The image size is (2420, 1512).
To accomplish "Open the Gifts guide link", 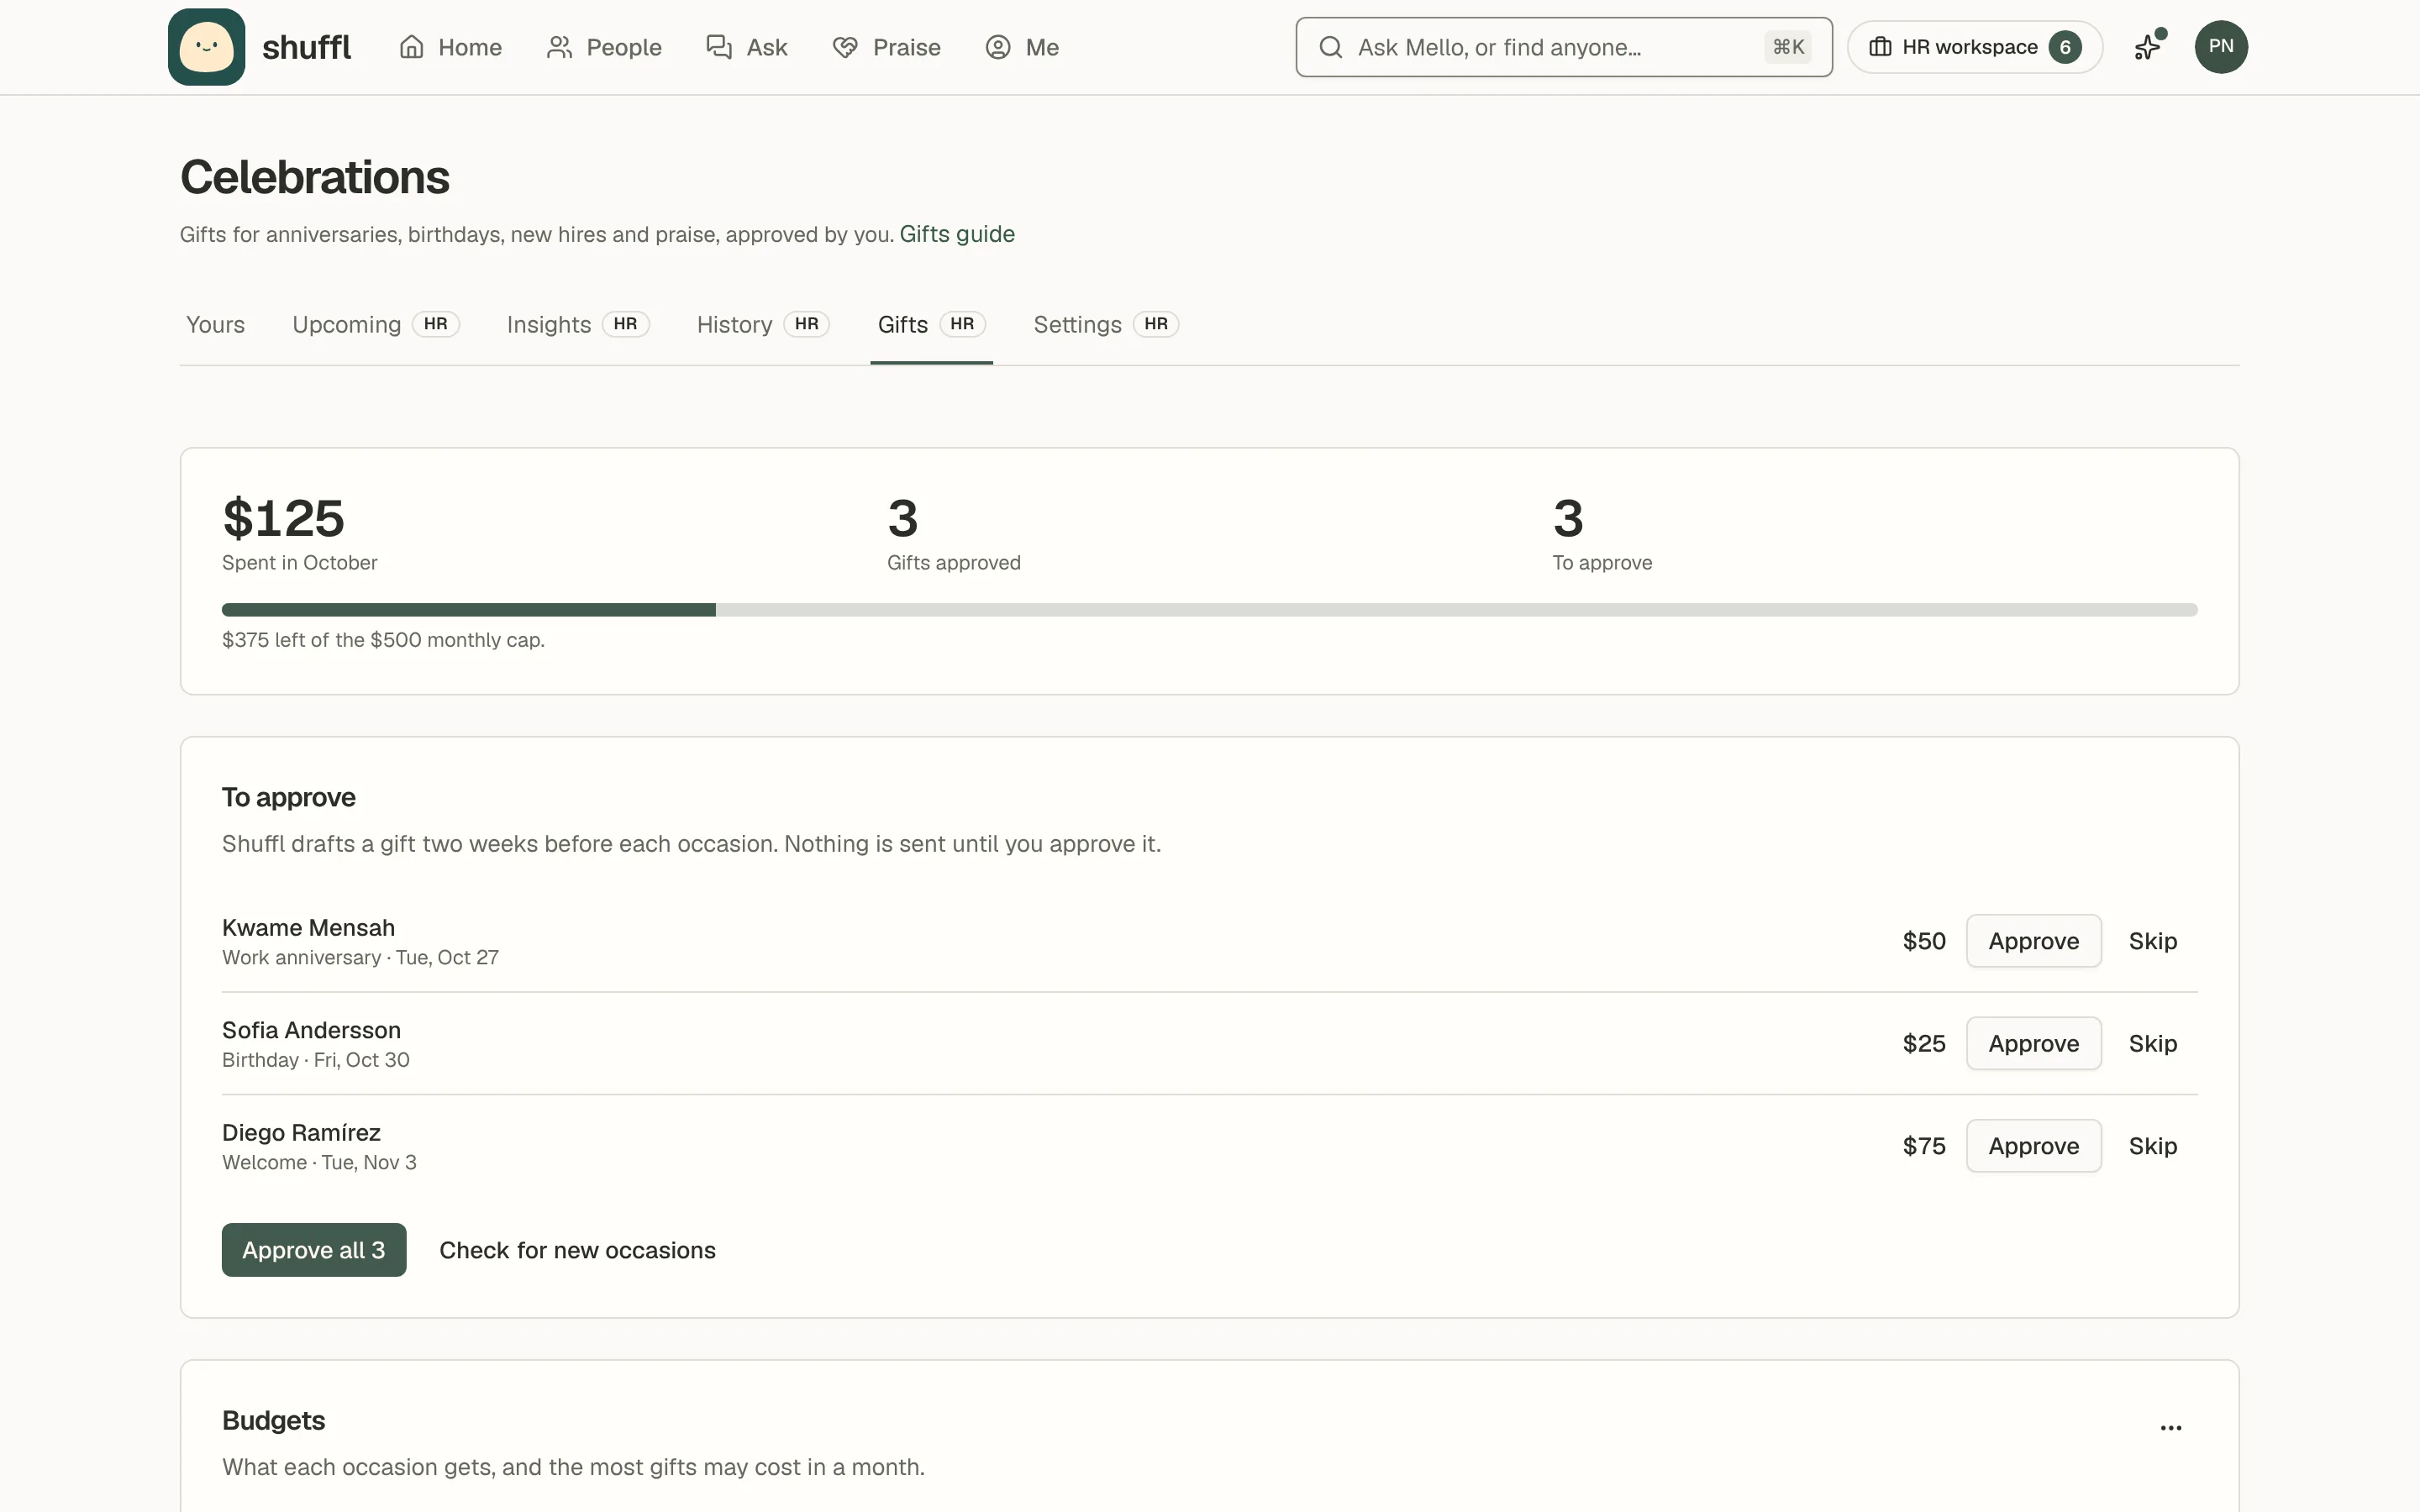I will click(957, 234).
